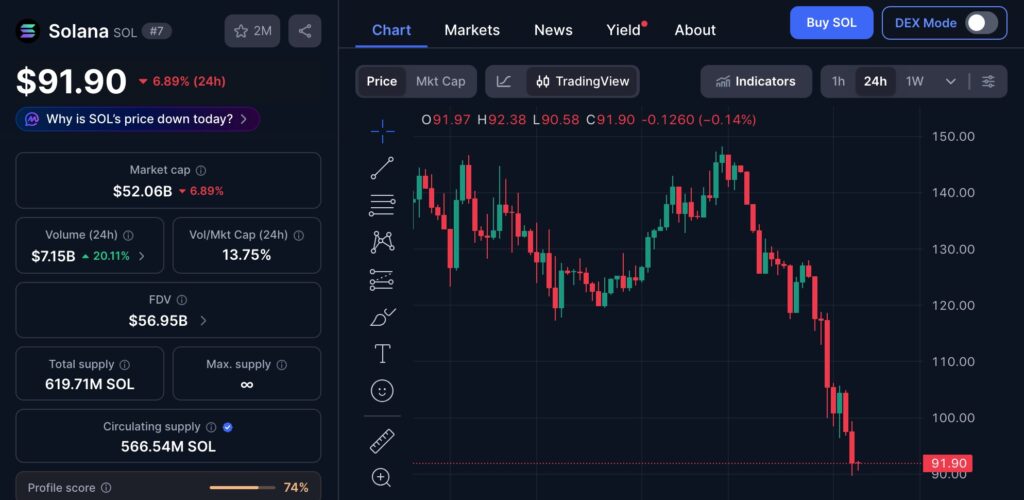
Task: Switch to the News tab
Action: (x=553, y=30)
